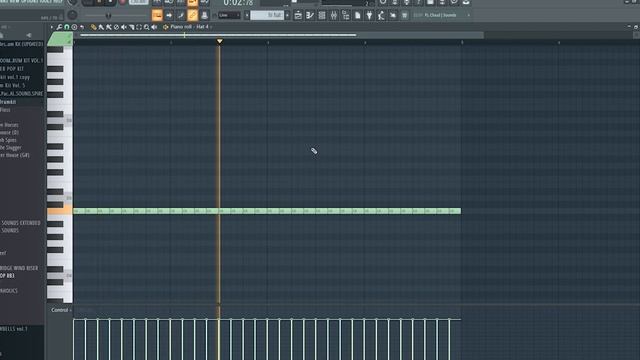Select the Draw pencil tool
Screen dimensions: 640x360
coord(93,27)
